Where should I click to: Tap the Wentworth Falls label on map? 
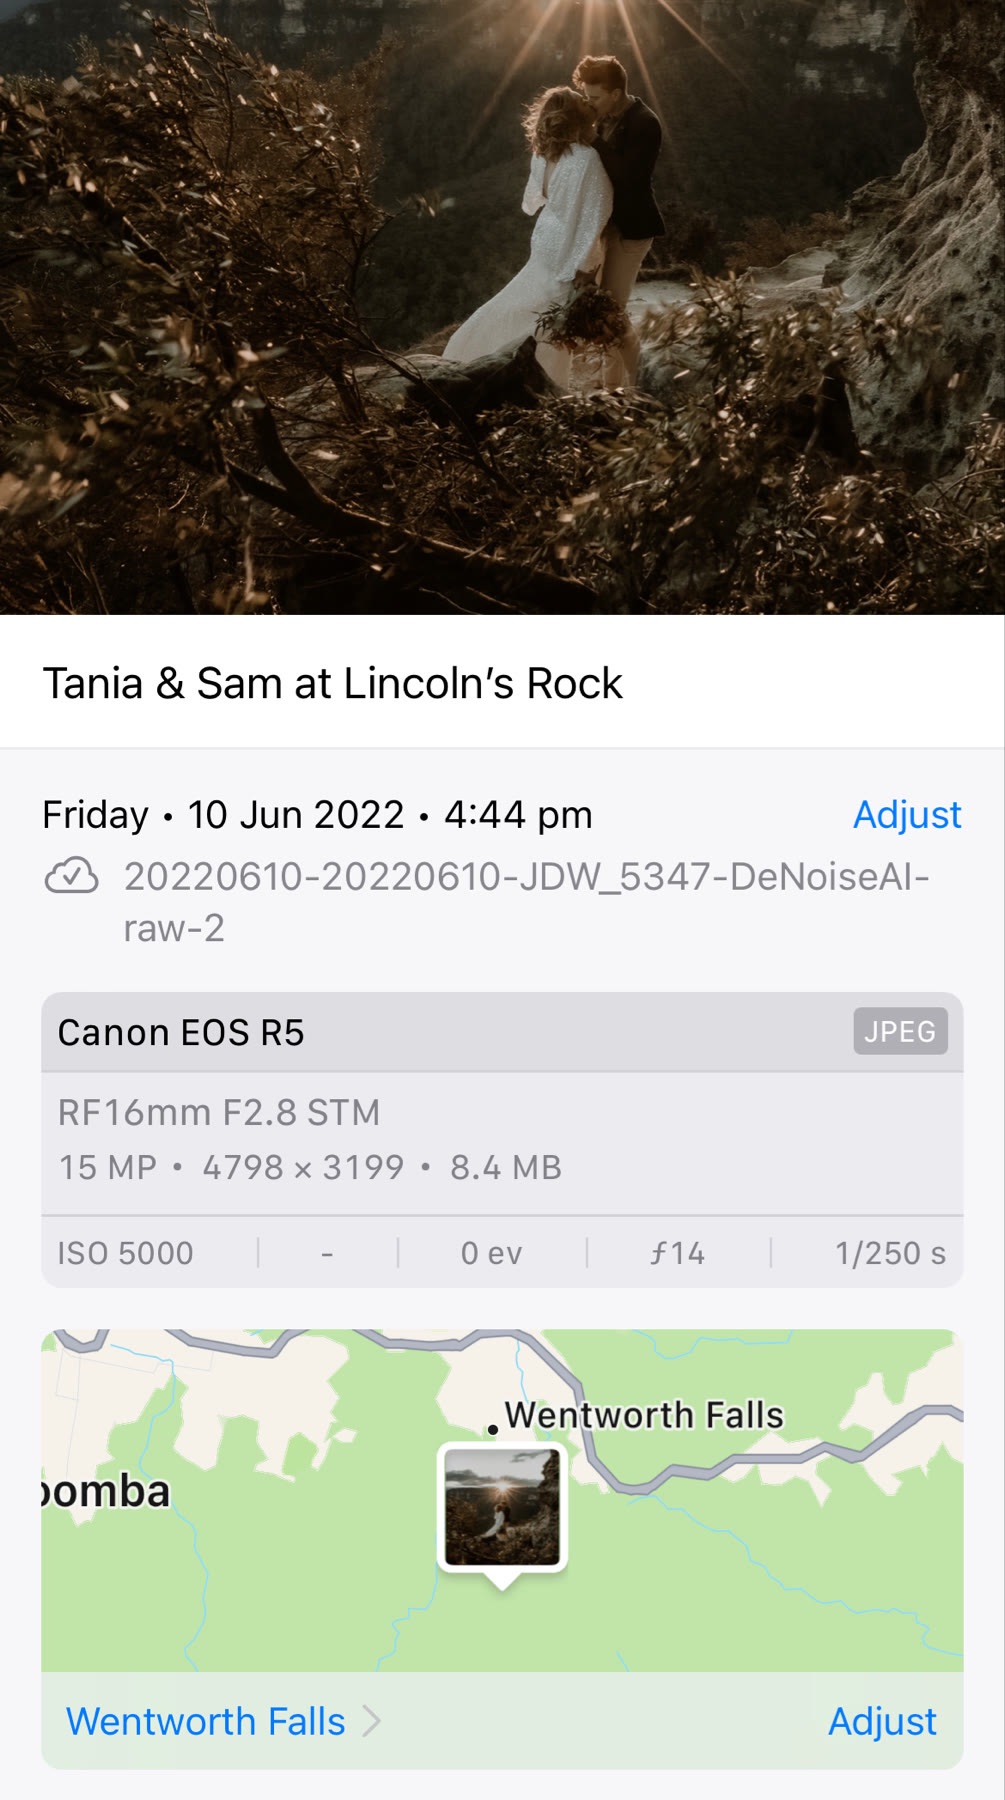(x=644, y=1415)
